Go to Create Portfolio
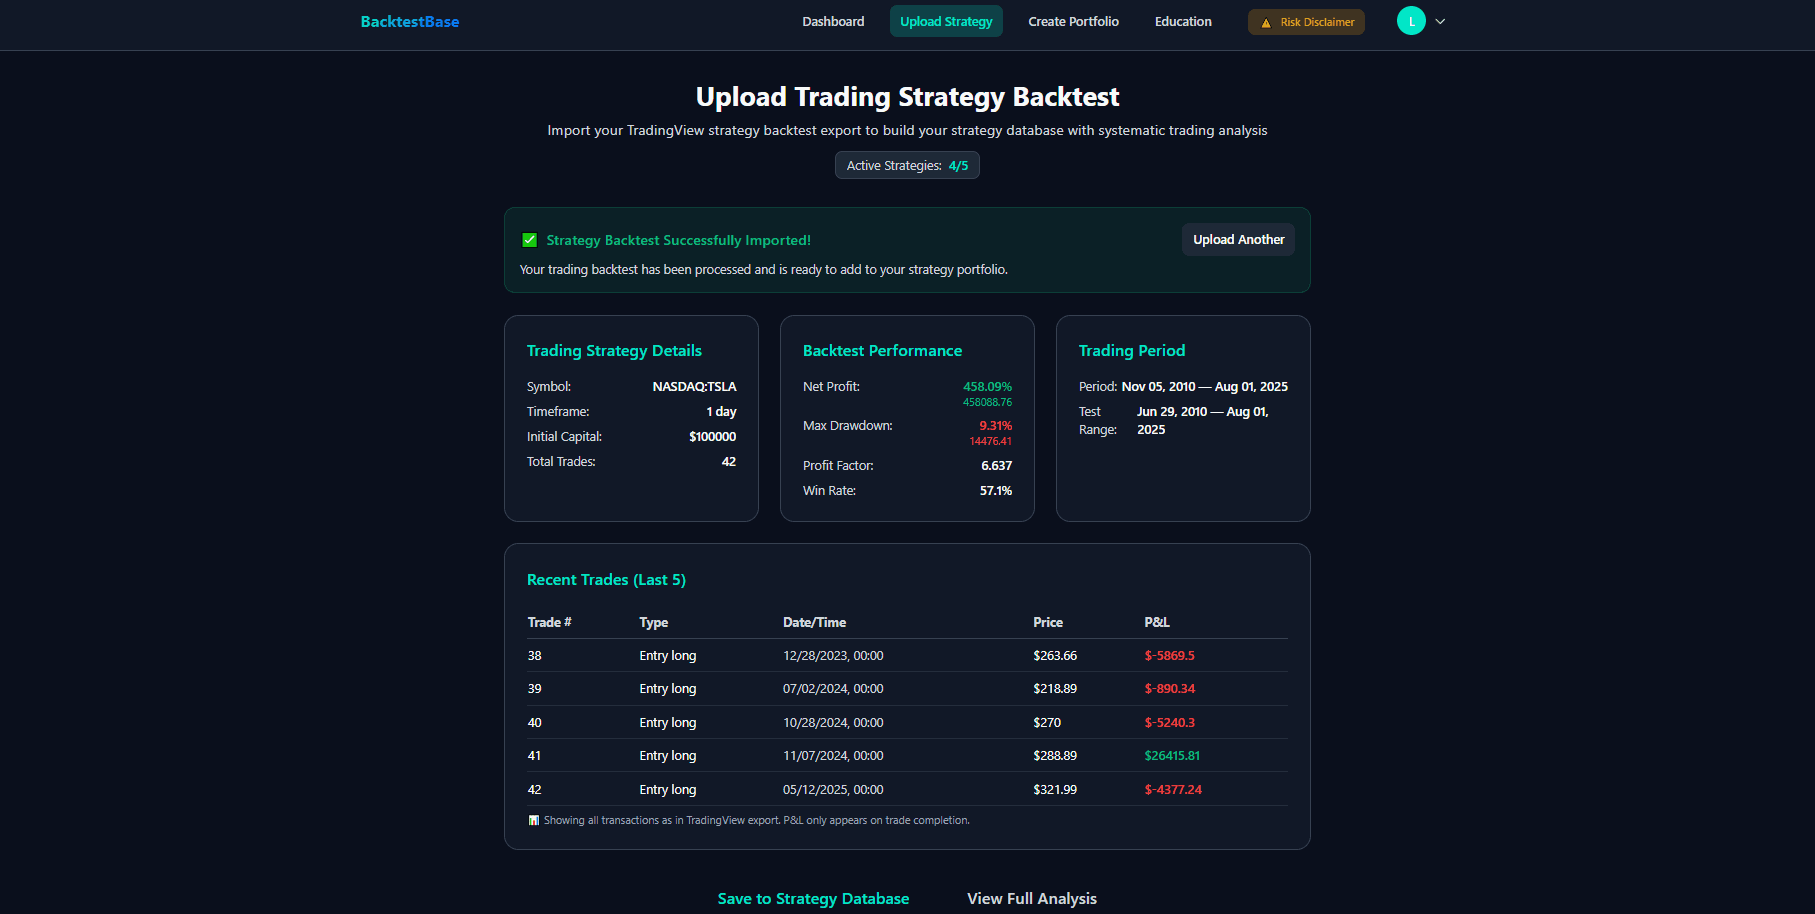Screen dimensions: 1815x914 (1073, 21)
